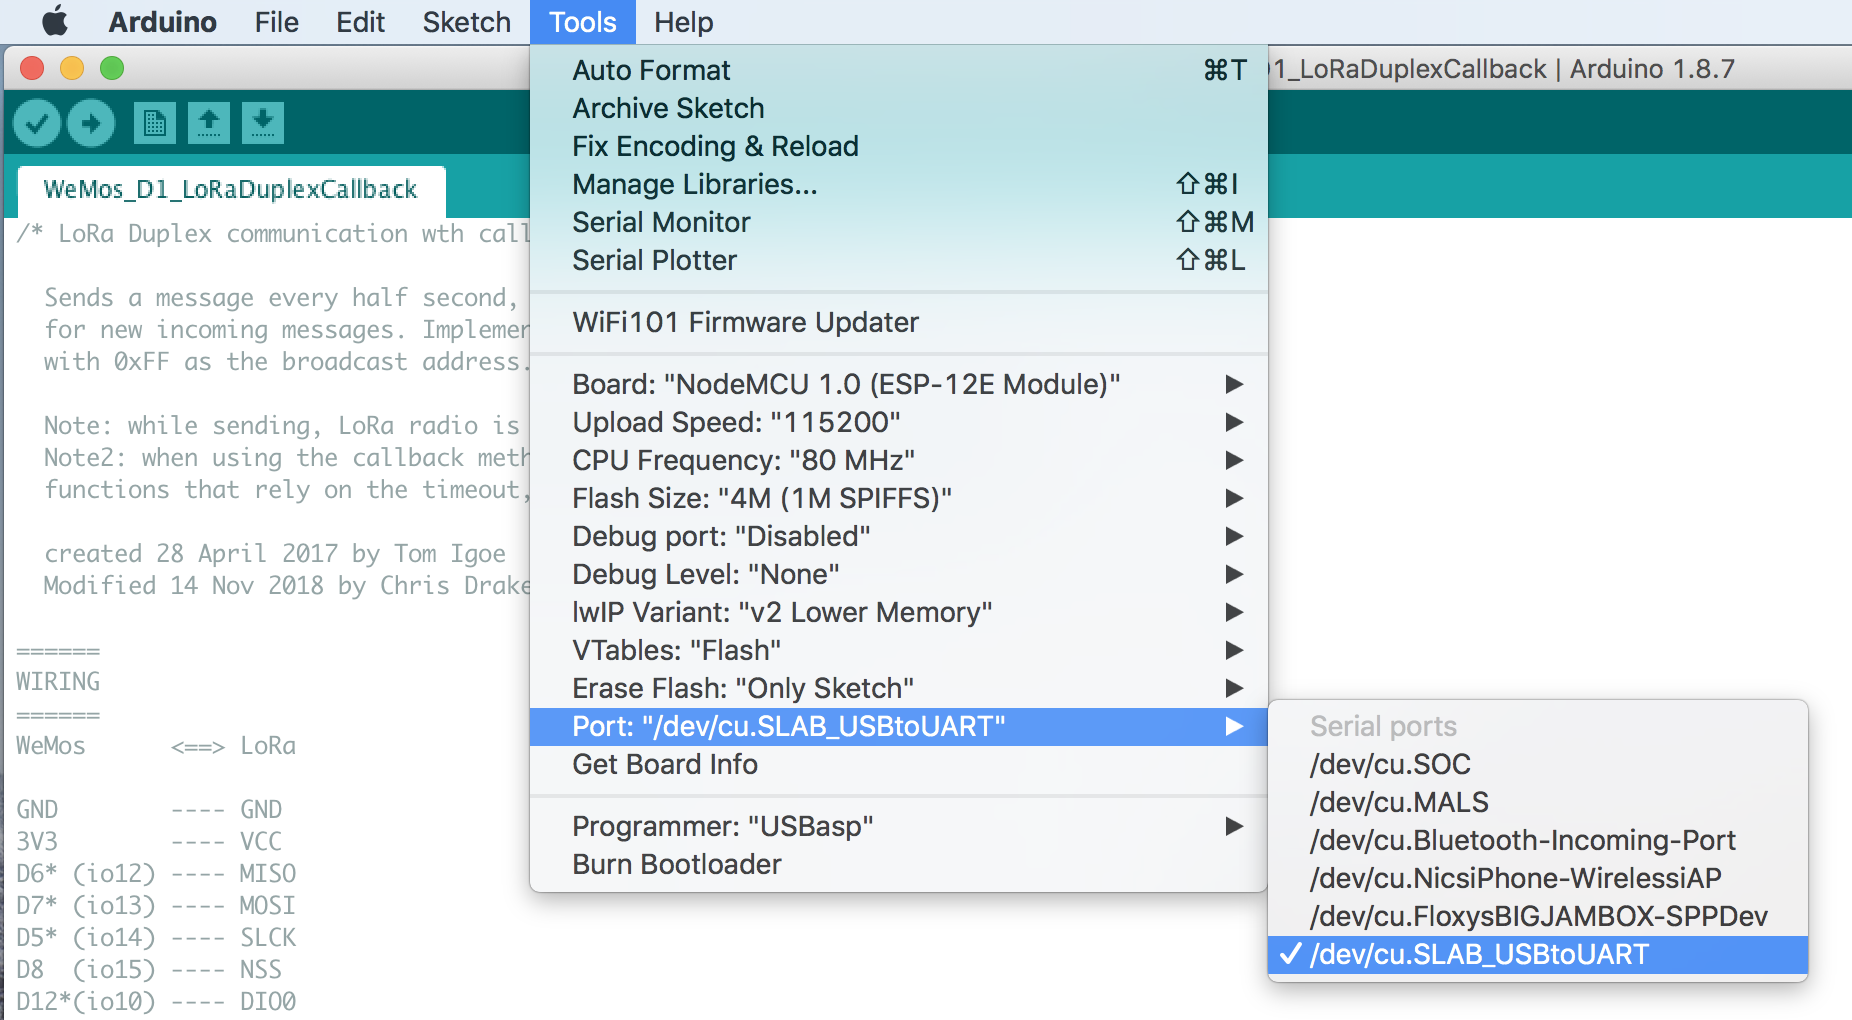The width and height of the screenshot is (1852, 1020).
Task: Click the 'D5* (io14) ---- SLCK' line
Action: [156, 937]
